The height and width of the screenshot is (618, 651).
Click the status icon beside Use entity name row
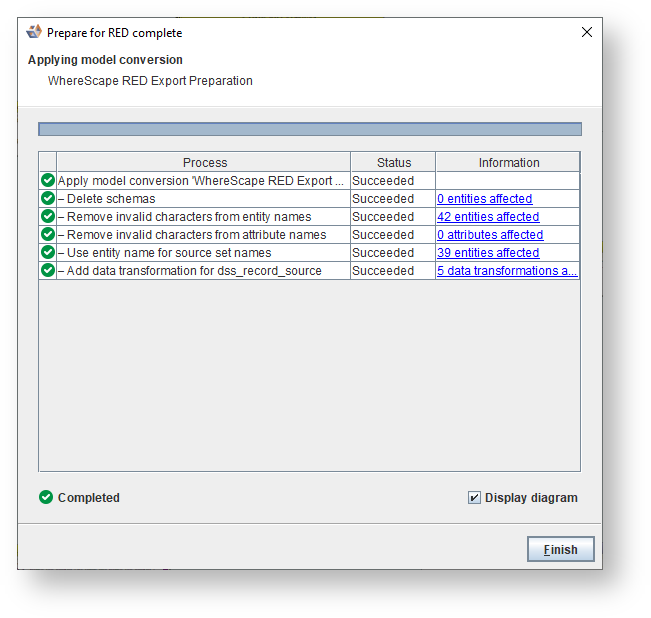click(47, 253)
